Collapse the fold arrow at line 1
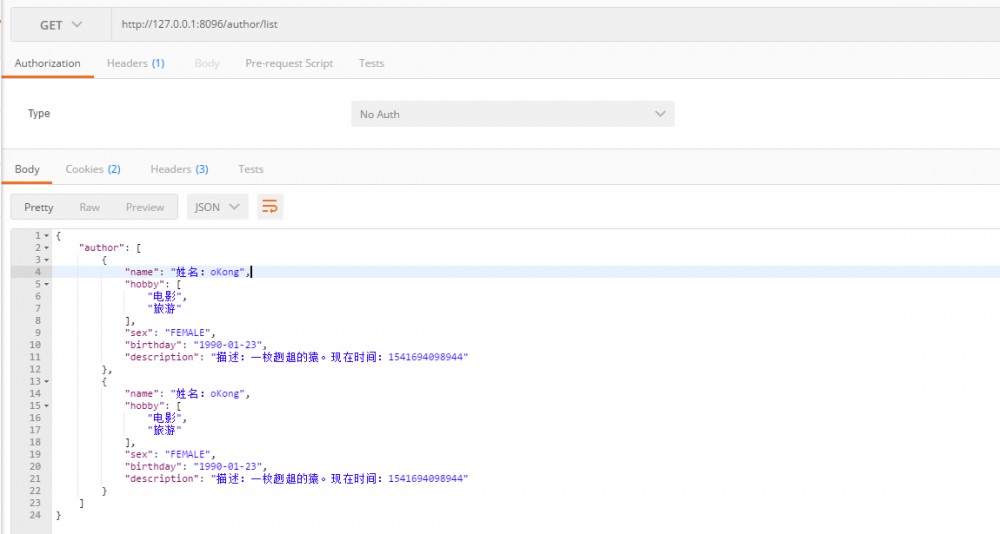The image size is (1000, 534). 47,236
